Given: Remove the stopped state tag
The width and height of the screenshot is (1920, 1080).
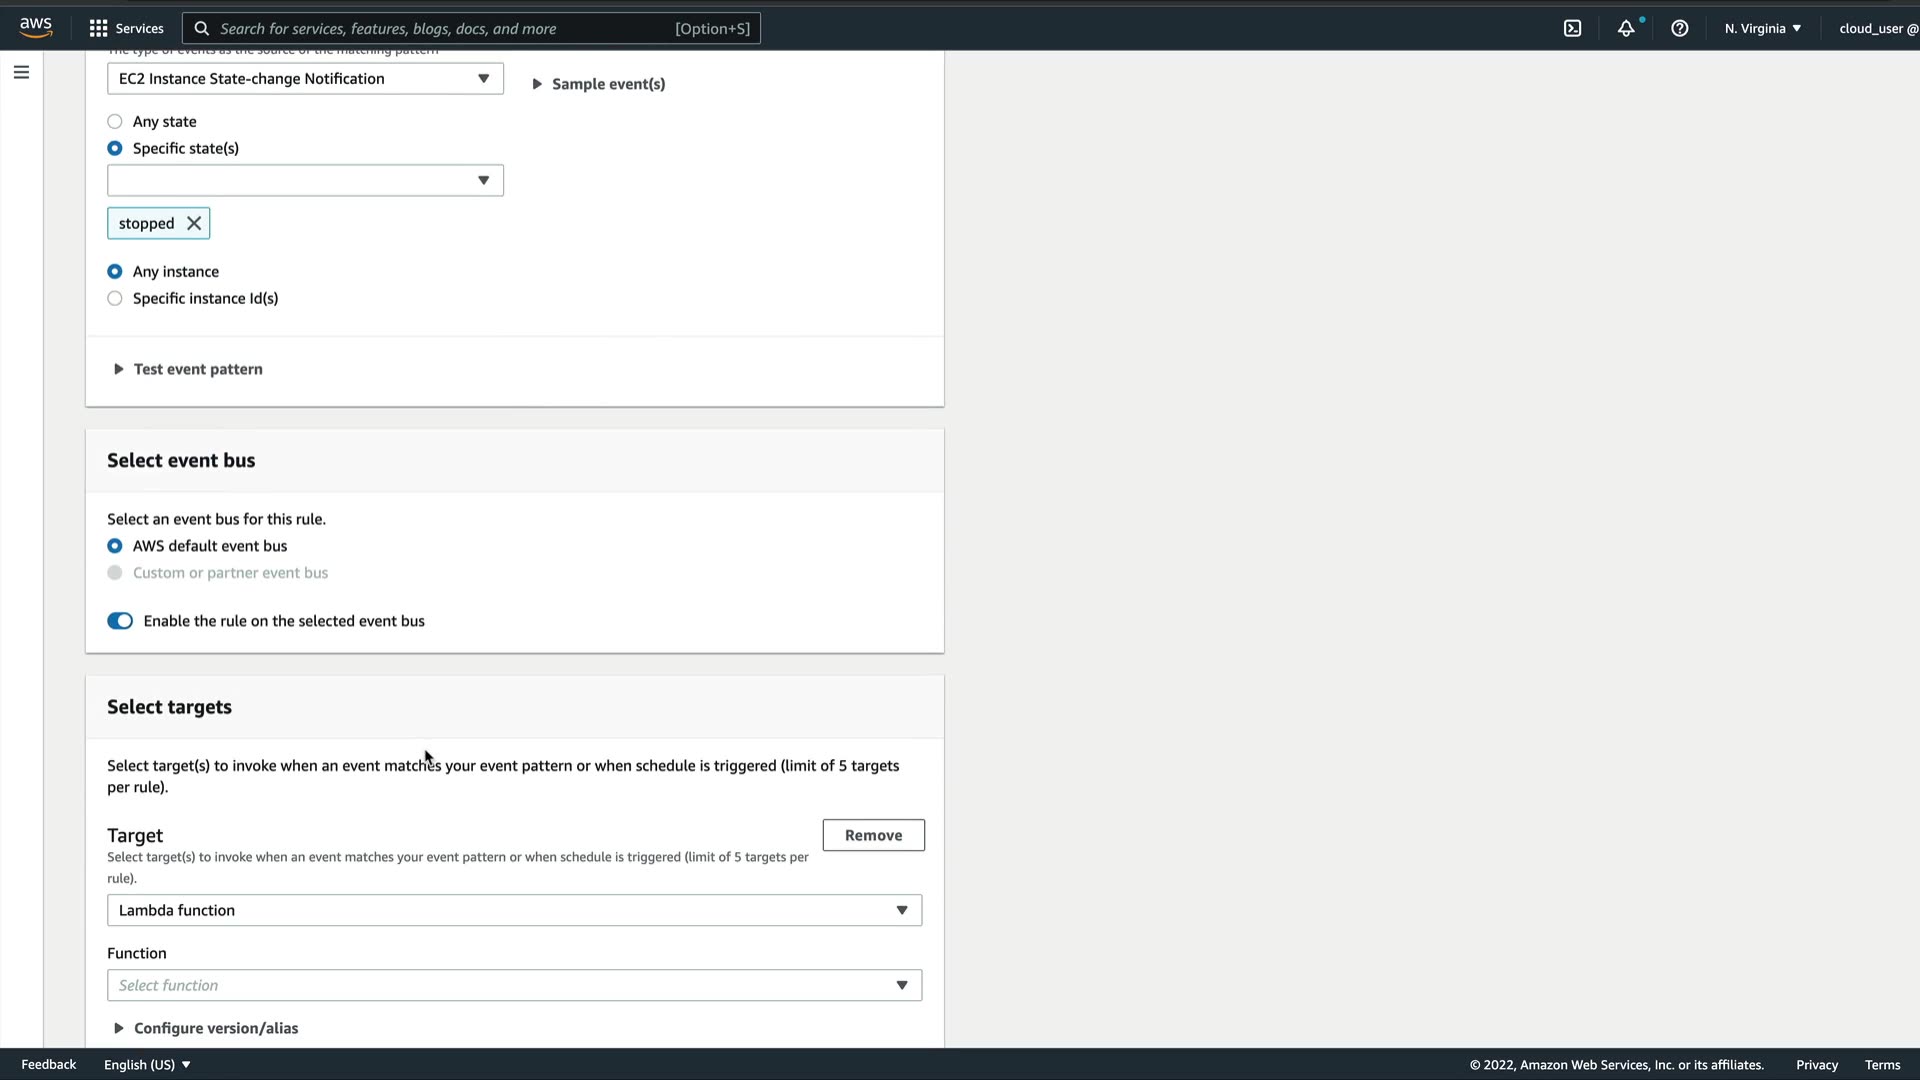Looking at the screenshot, I should pos(194,223).
